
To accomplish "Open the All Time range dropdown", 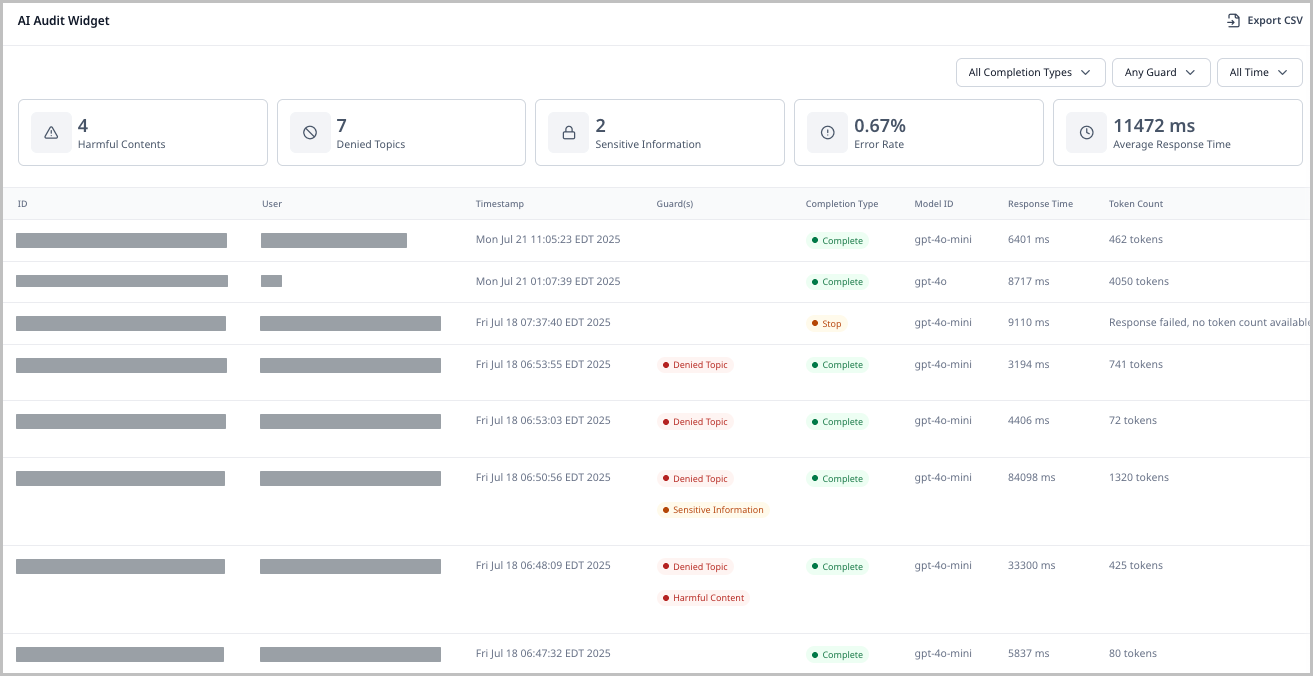I will tap(1258, 73).
